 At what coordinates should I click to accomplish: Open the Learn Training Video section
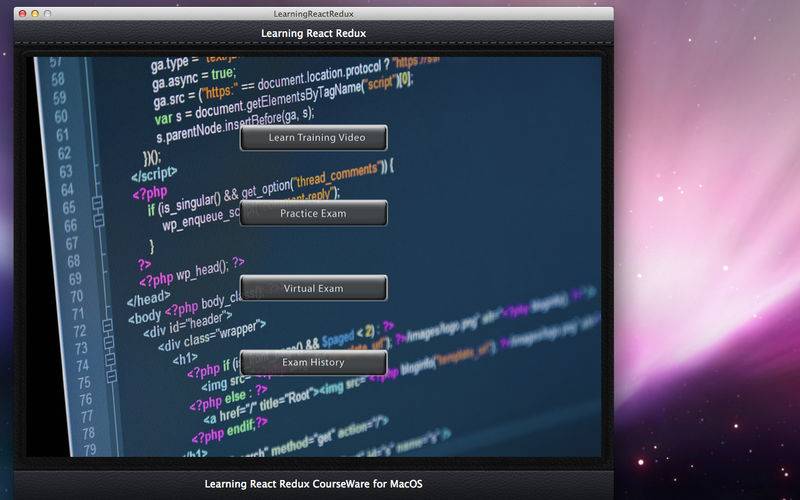tap(313, 138)
